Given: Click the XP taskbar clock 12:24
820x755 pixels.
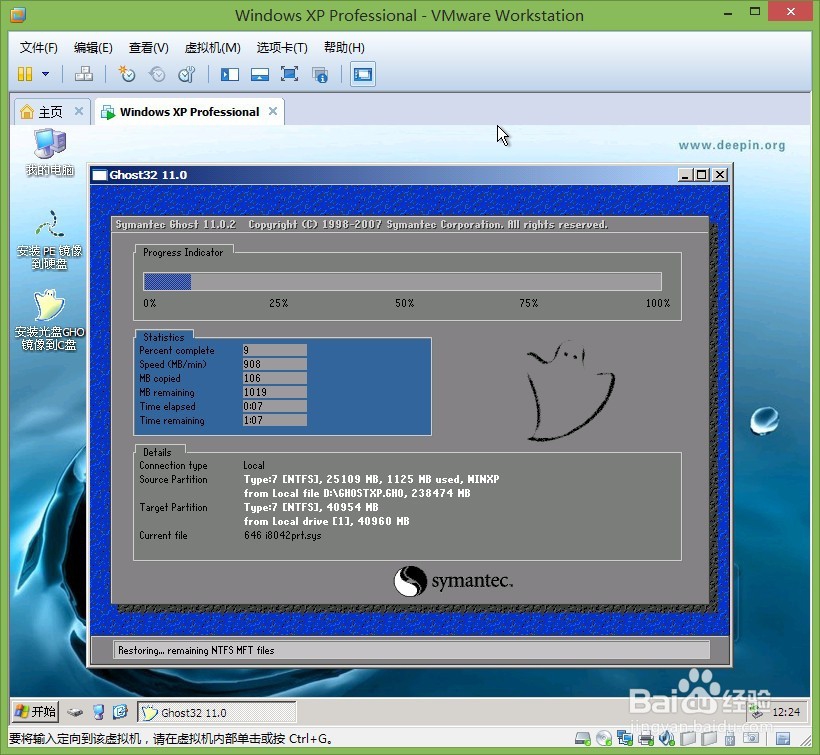Looking at the screenshot, I should [786, 712].
